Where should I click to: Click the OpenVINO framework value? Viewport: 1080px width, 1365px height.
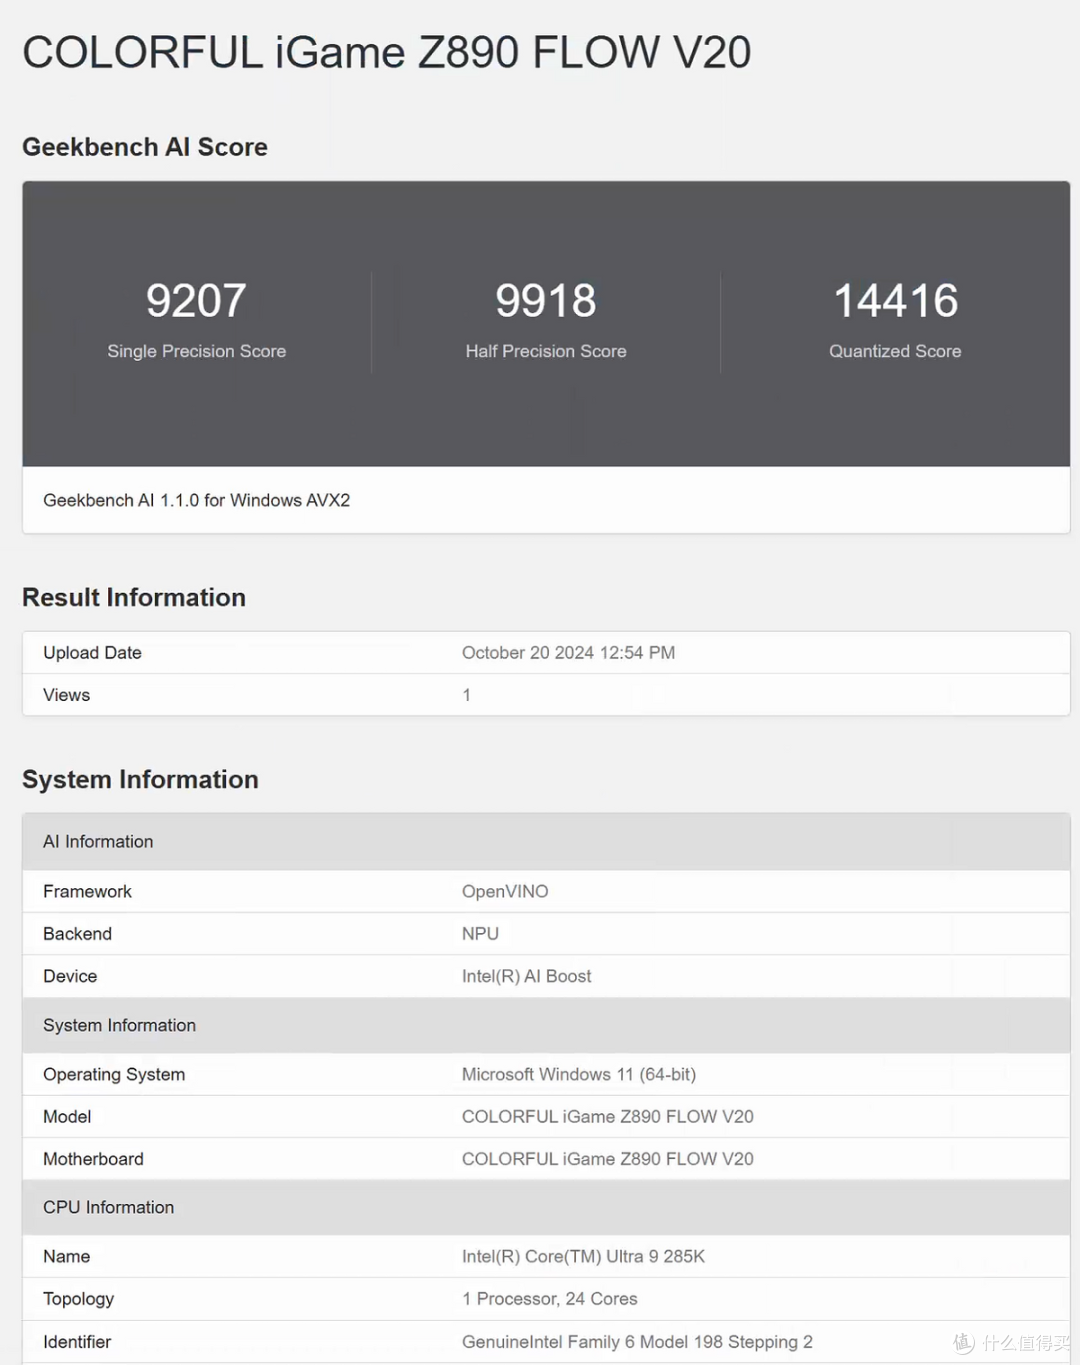click(x=505, y=891)
